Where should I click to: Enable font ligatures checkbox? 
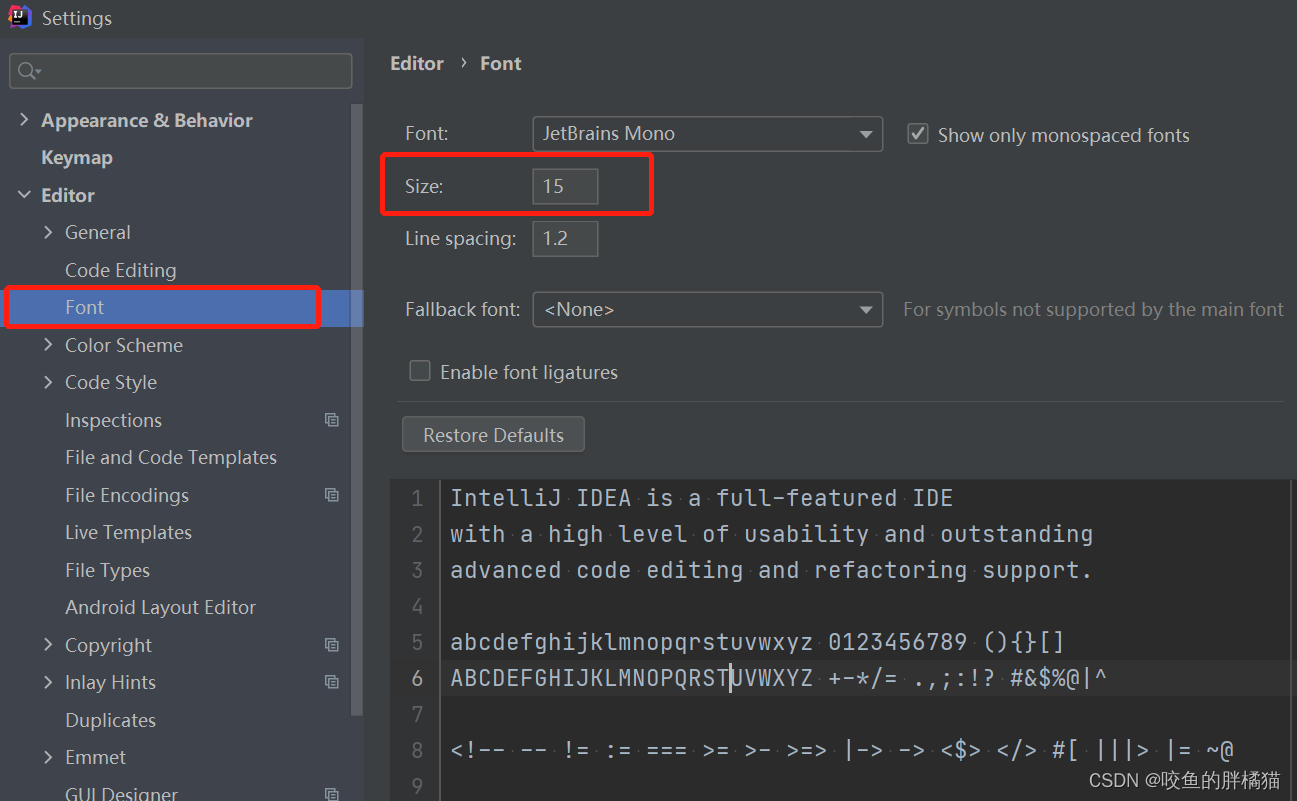tap(420, 371)
